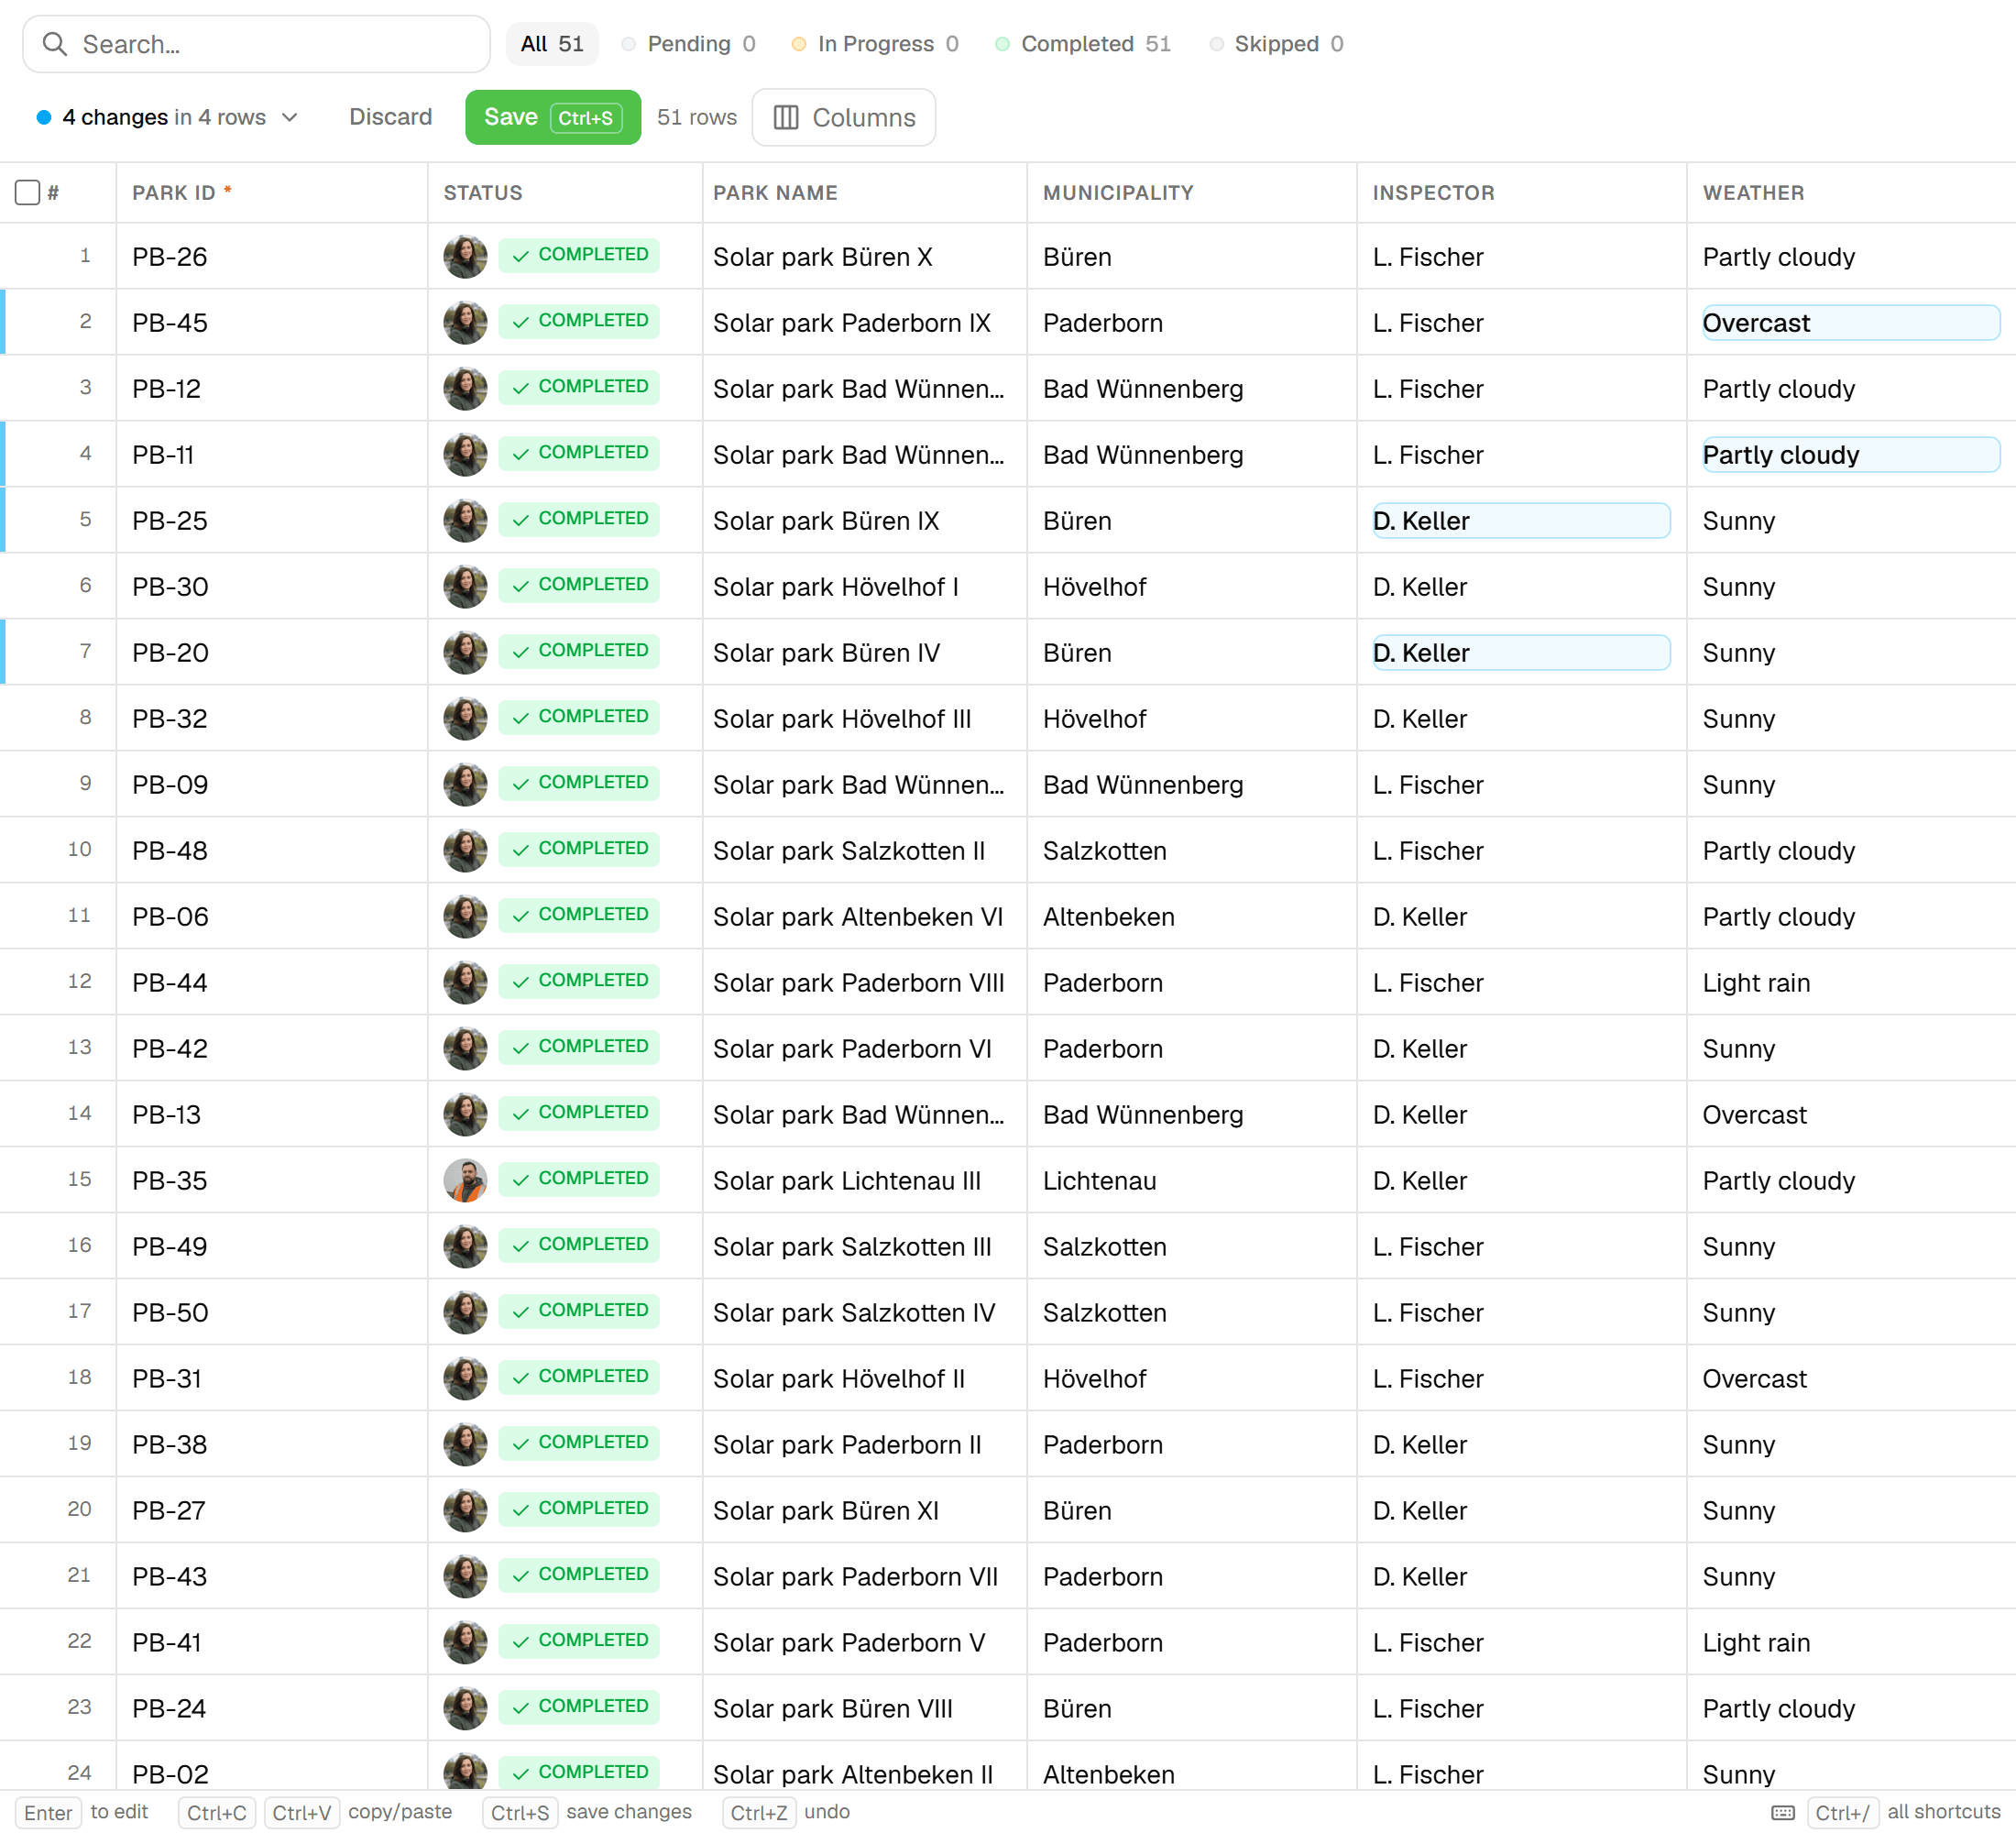Switch to the All 51 filter tab
Screen dimensions: 2016x1833
pyautogui.click(x=552, y=44)
